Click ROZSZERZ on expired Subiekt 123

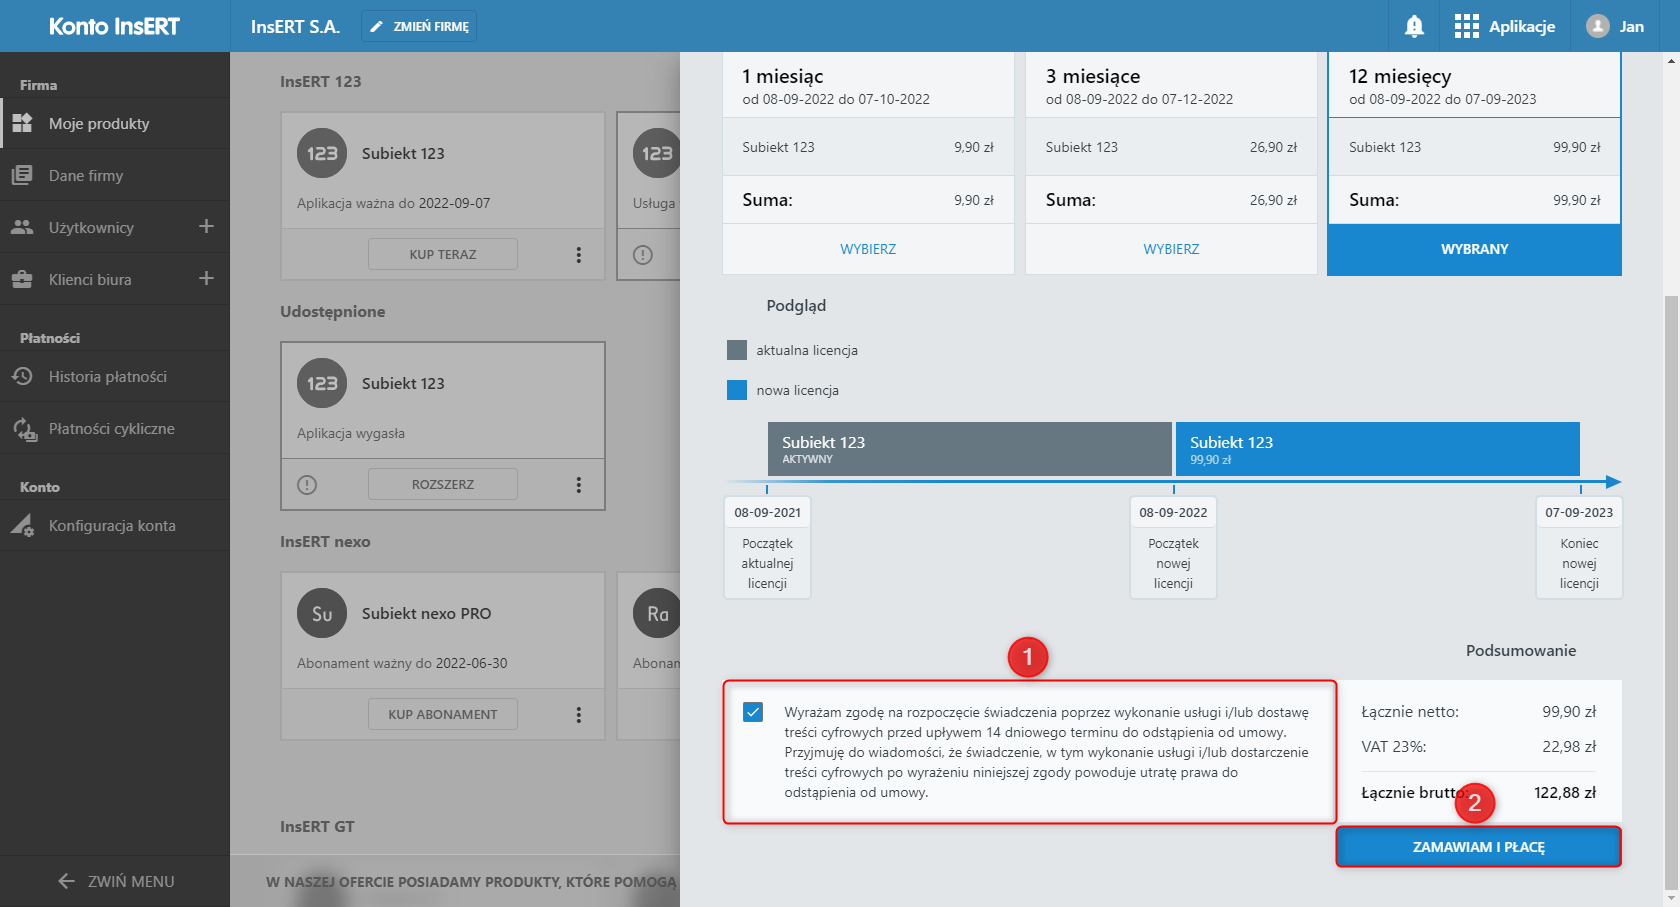pos(443,484)
